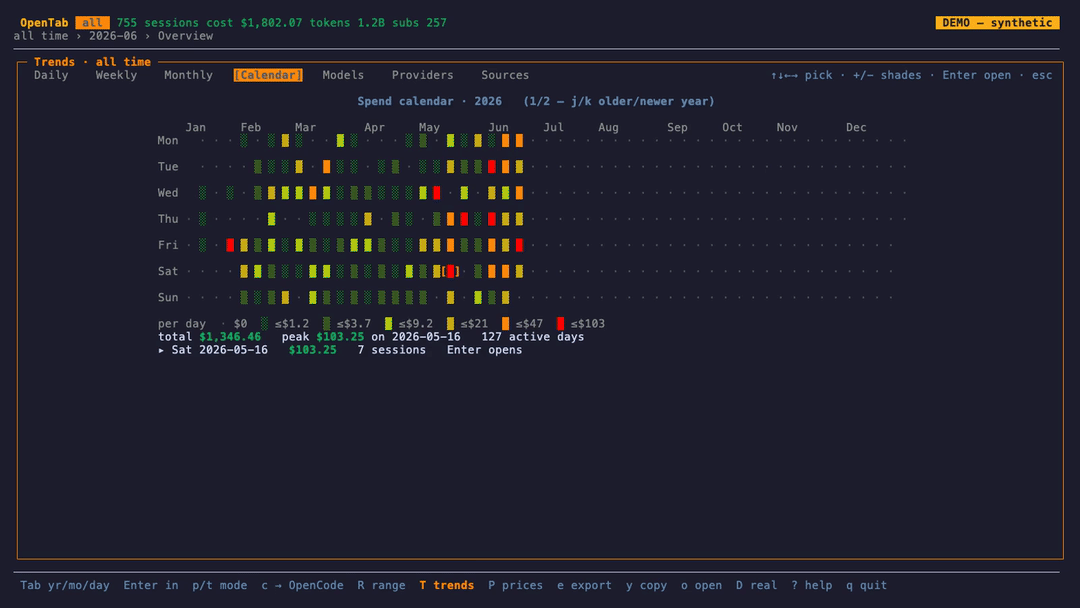Screen dimensions: 1080x608
Task: Click 'c → OpenCode' footer shortcut
Action: point(302,585)
